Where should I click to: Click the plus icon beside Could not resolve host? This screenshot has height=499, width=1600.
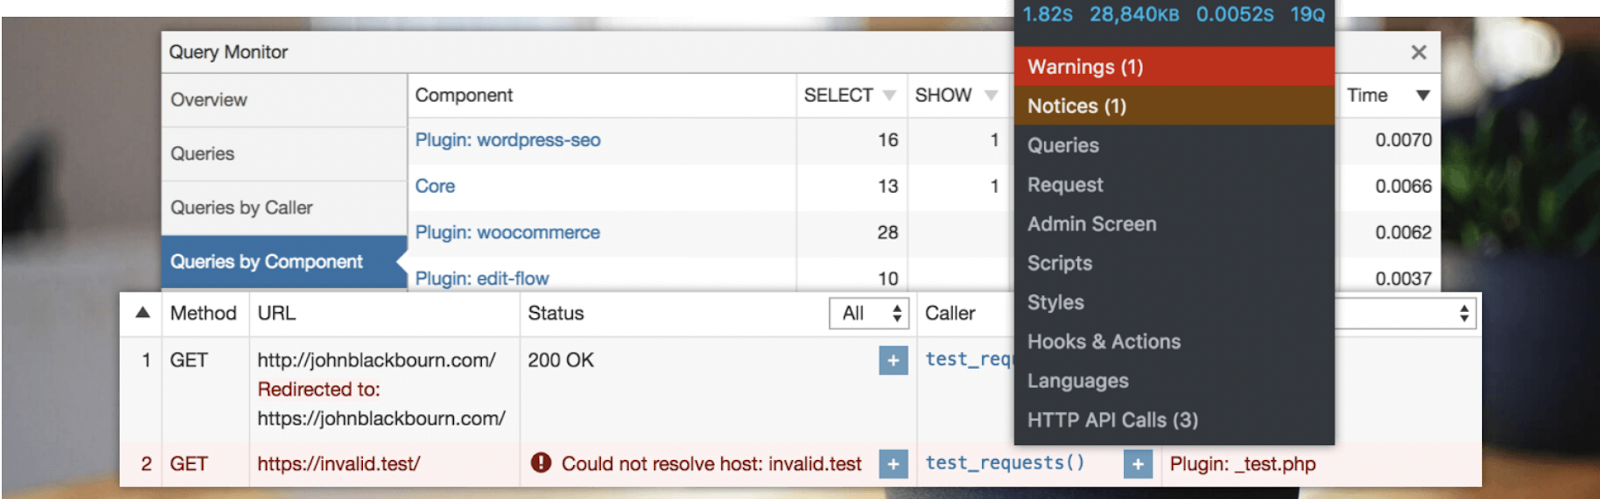point(893,464)
